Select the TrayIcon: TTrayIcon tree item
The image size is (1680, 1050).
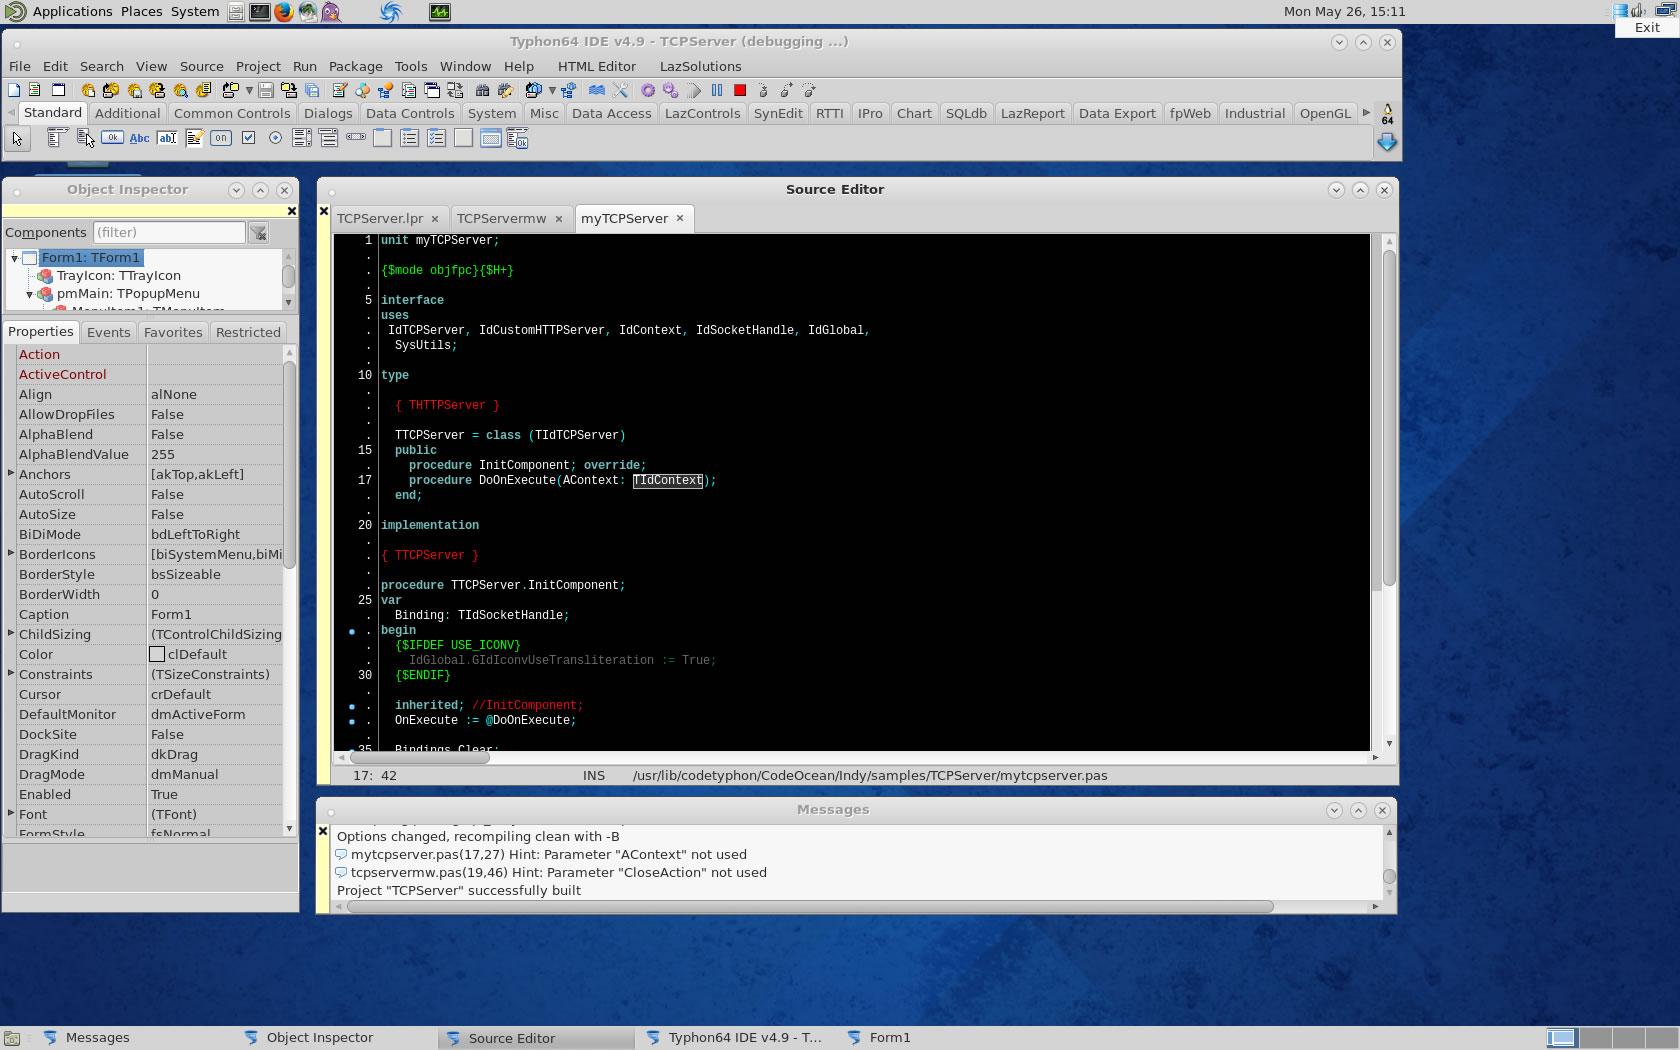(x=118, y=276)
